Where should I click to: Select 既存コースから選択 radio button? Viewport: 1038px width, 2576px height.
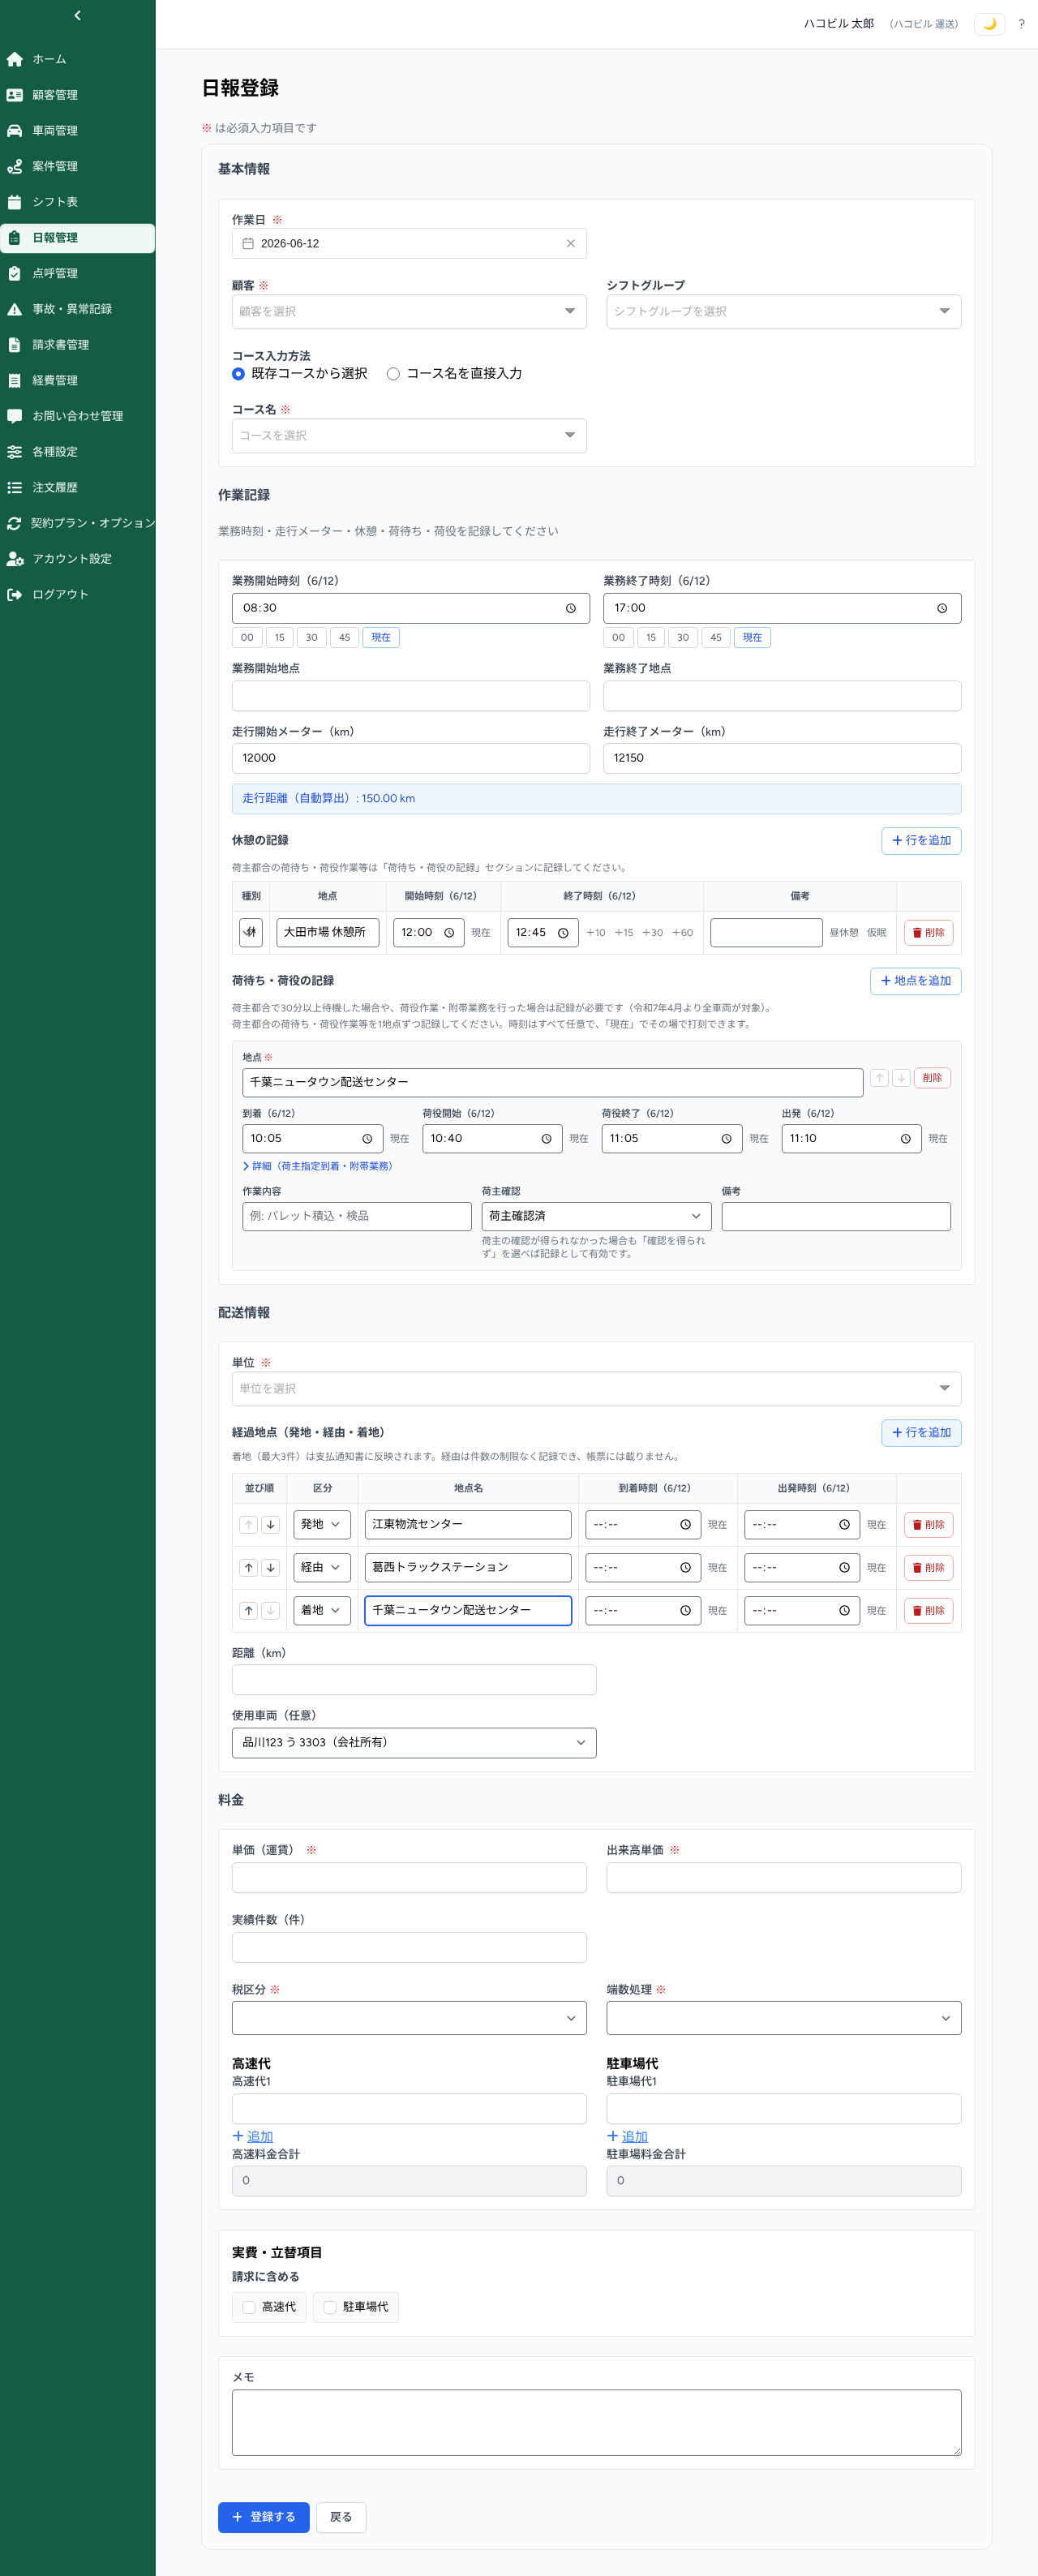coord(238,374)
